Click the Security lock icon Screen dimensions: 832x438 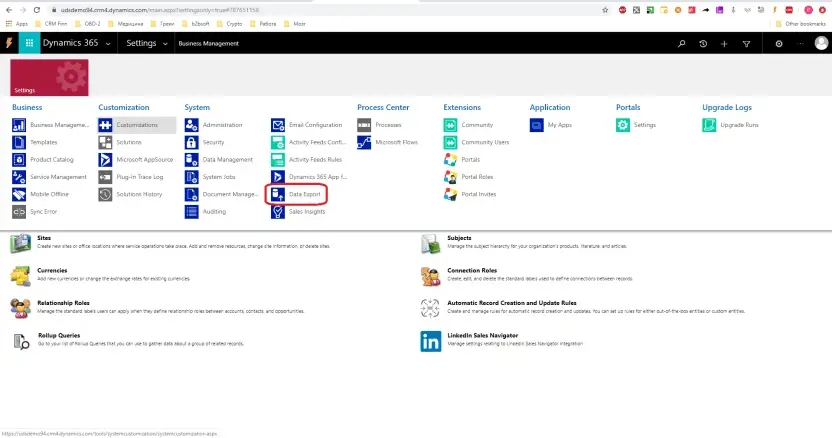(x=192, y=142)
